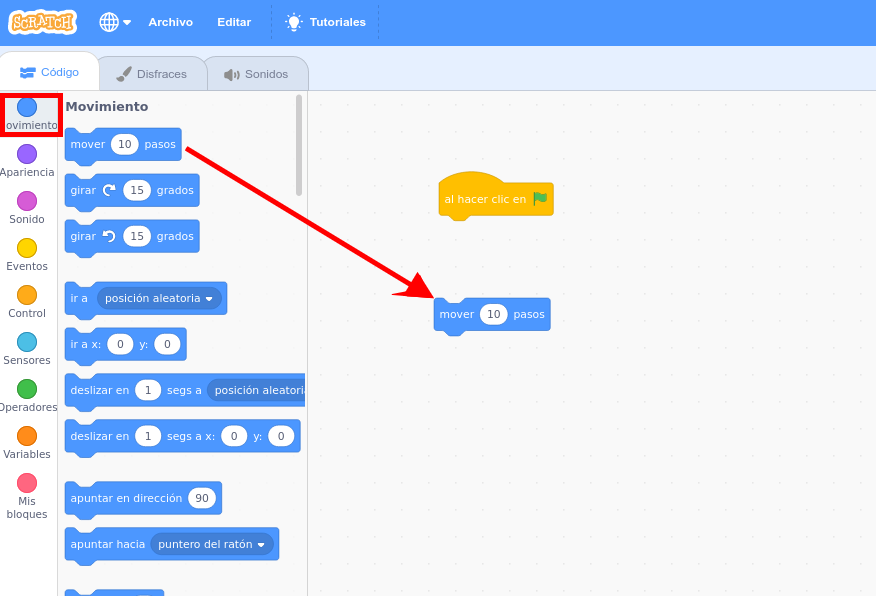The height and width of the screenshot is (596, 876).
Task: Select the Sonido category icon
Action: tap(27, 201)
